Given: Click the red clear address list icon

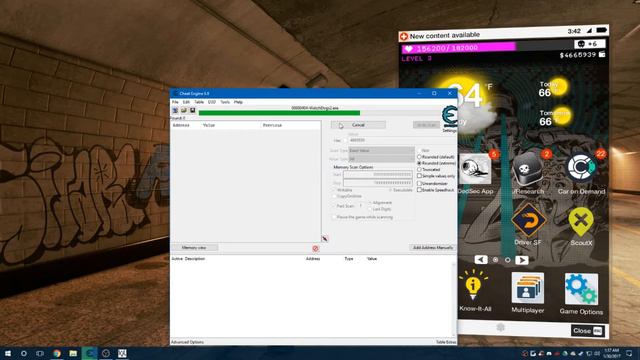Looking at the screenshot, I should [315, 248].
